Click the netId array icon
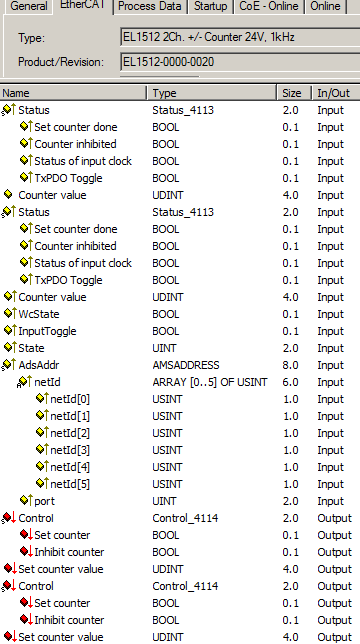Viewport: 360px width, 644px height. [x=25, y=382]
